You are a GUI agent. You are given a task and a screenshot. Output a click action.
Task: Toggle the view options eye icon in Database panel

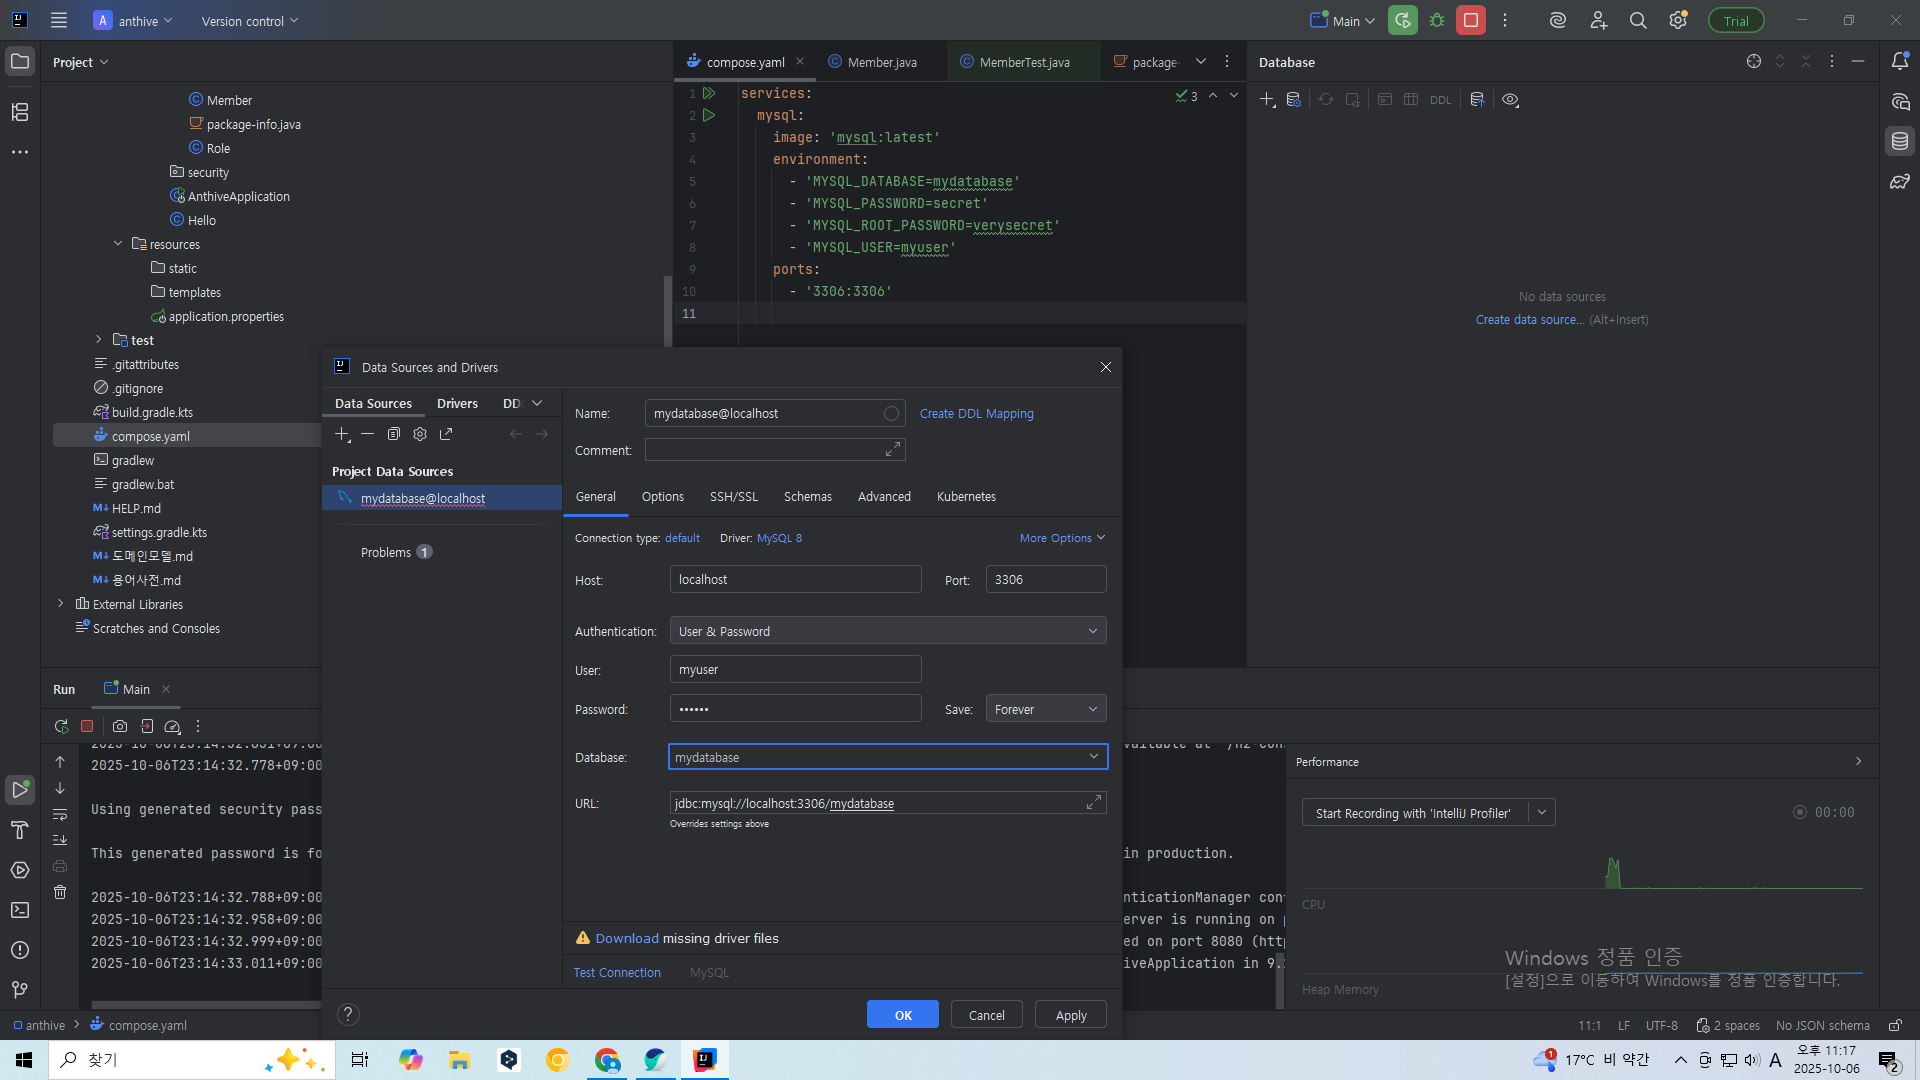click(1510, 100)
